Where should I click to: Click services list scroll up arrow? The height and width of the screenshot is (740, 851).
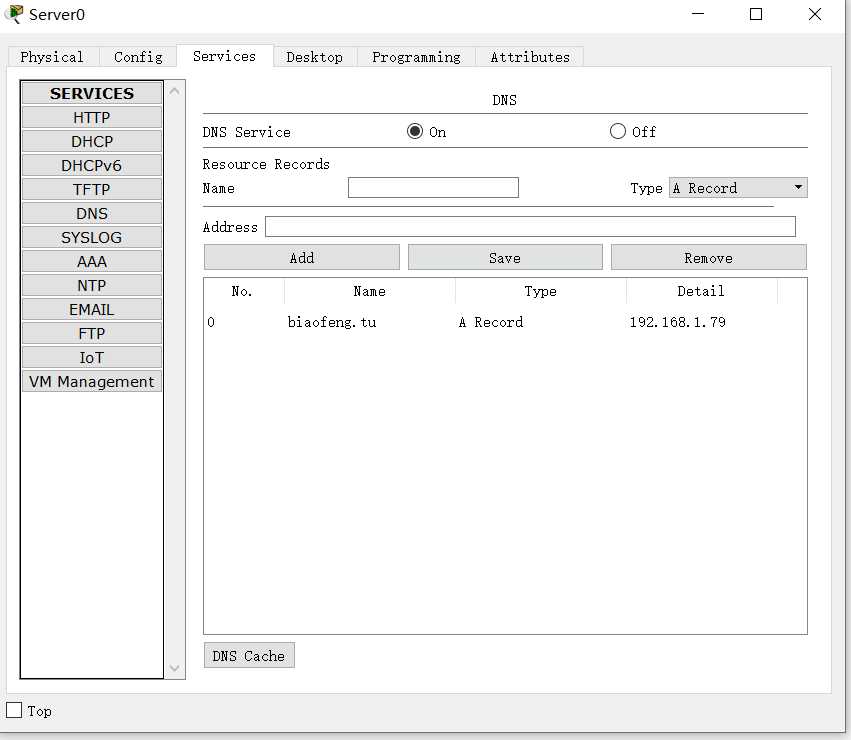pyautogui.click(x=174, y=91)
